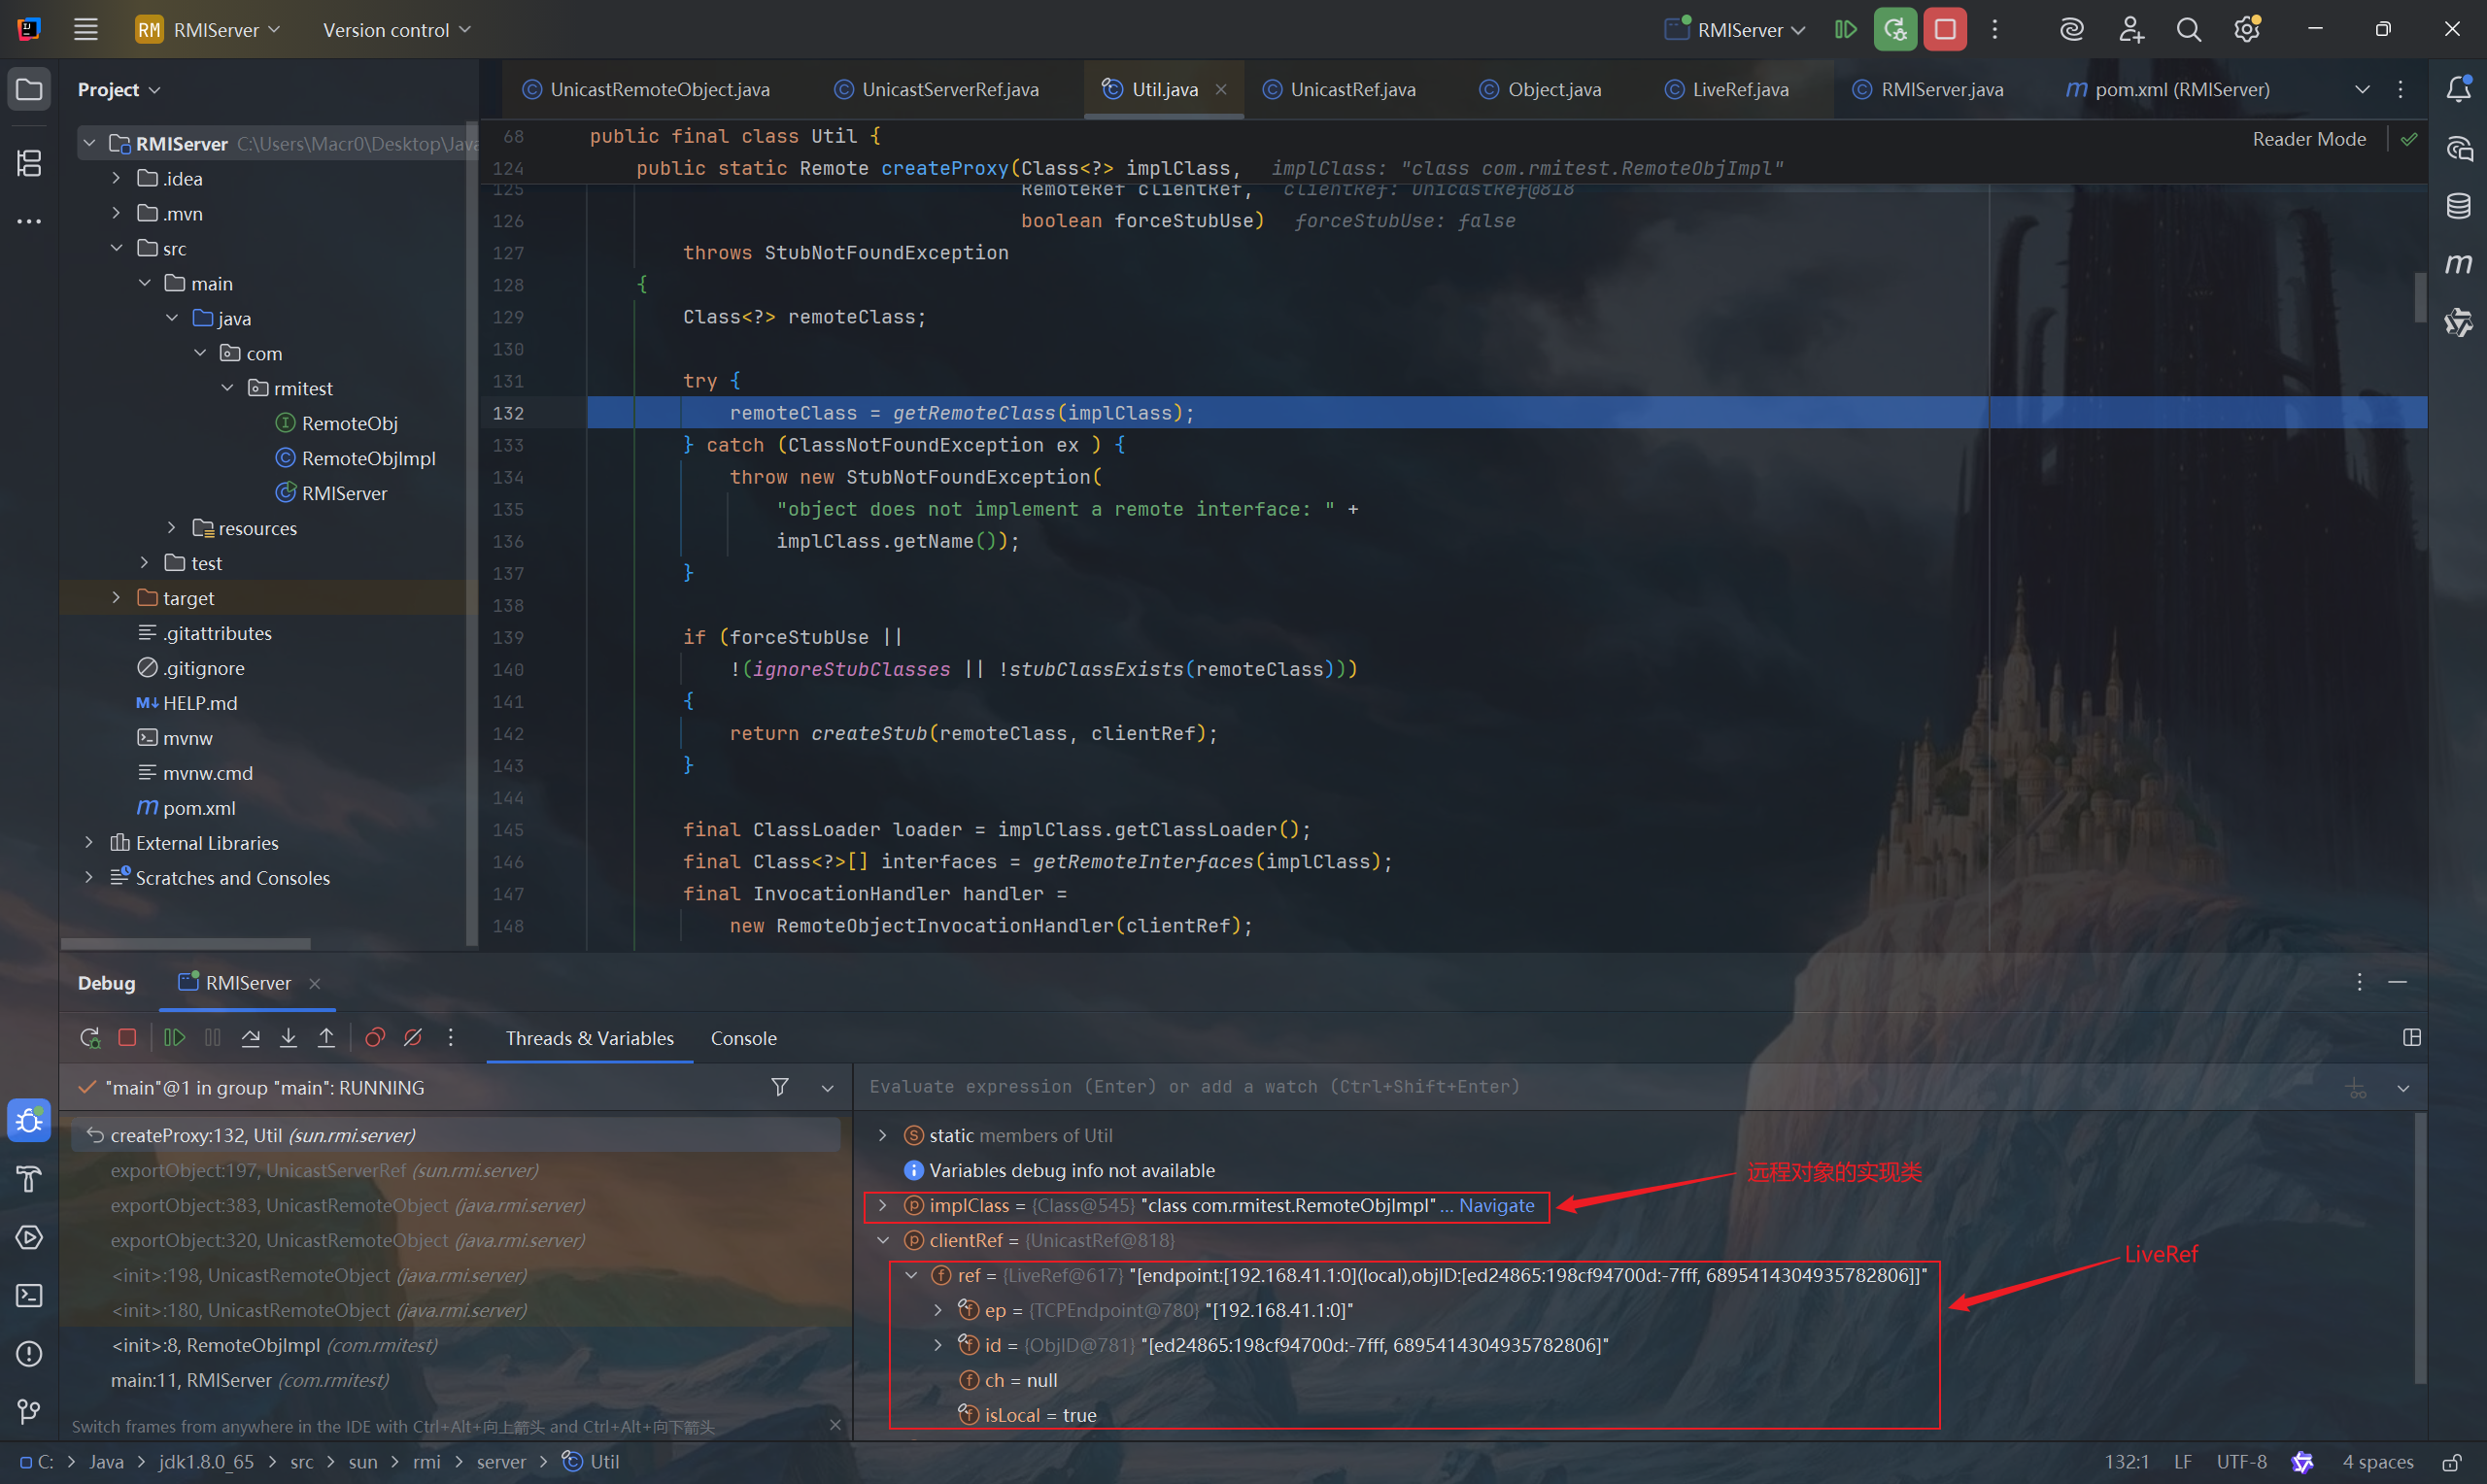Open the AI assistant swirl icon
The image size is (2487, 1484).
(x=2071, y=29)
